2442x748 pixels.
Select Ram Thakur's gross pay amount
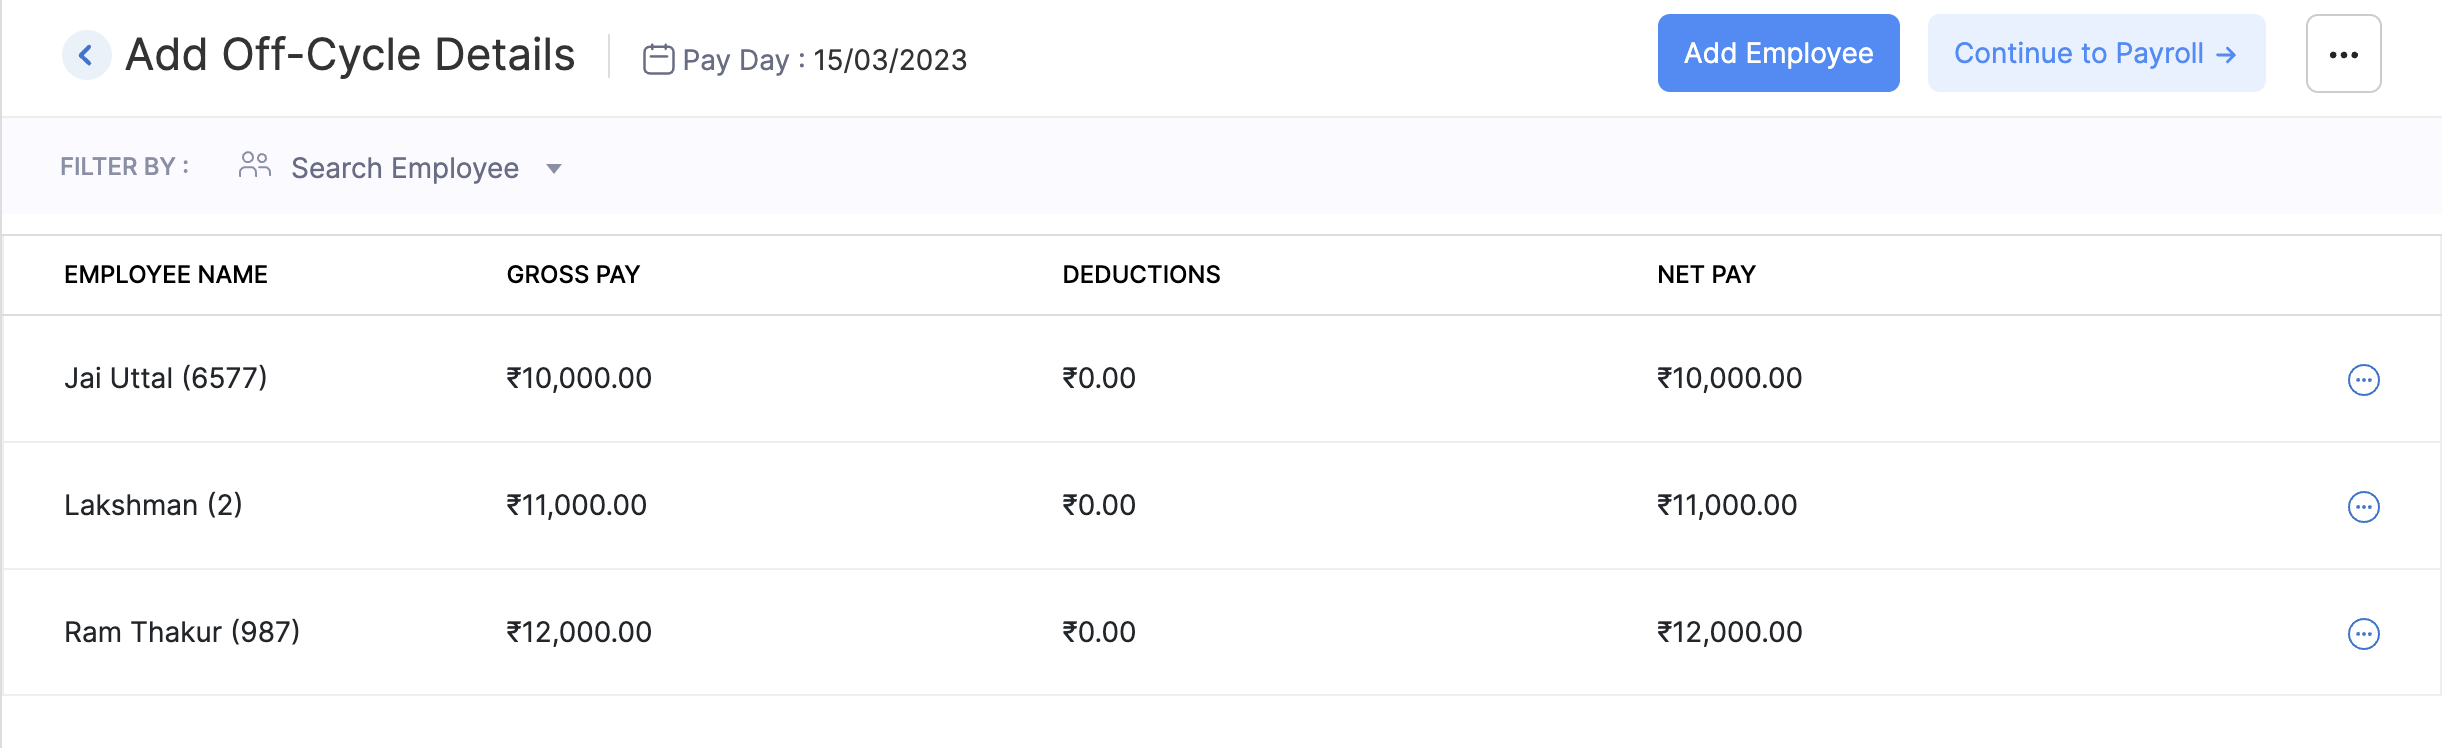click(578, 632)
